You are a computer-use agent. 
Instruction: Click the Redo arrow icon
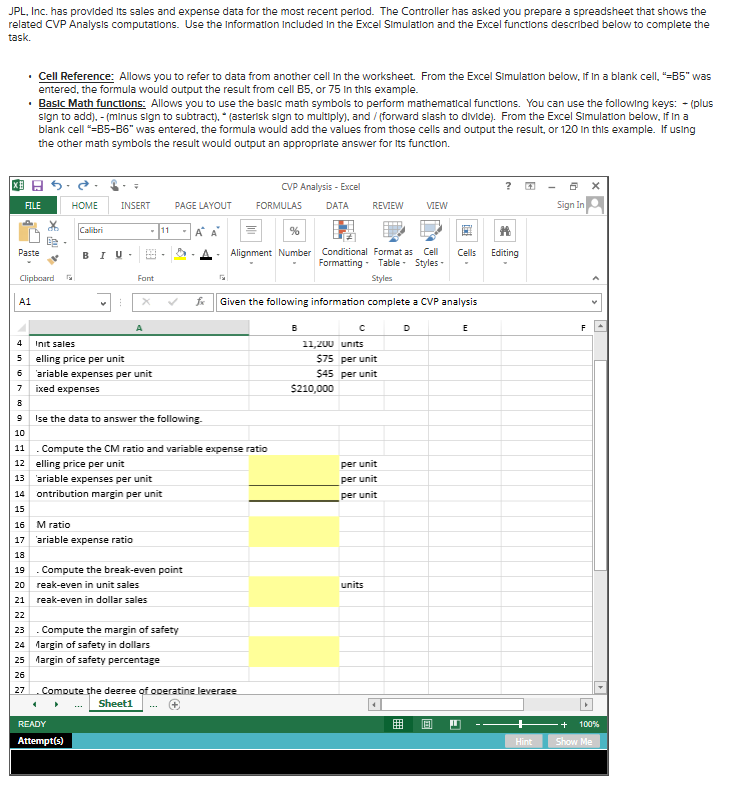click(x=83, y=185)
